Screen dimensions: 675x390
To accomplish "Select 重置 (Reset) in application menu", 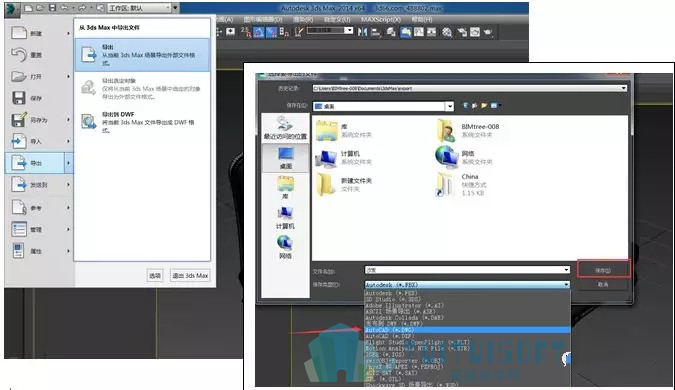I will 39,55.
